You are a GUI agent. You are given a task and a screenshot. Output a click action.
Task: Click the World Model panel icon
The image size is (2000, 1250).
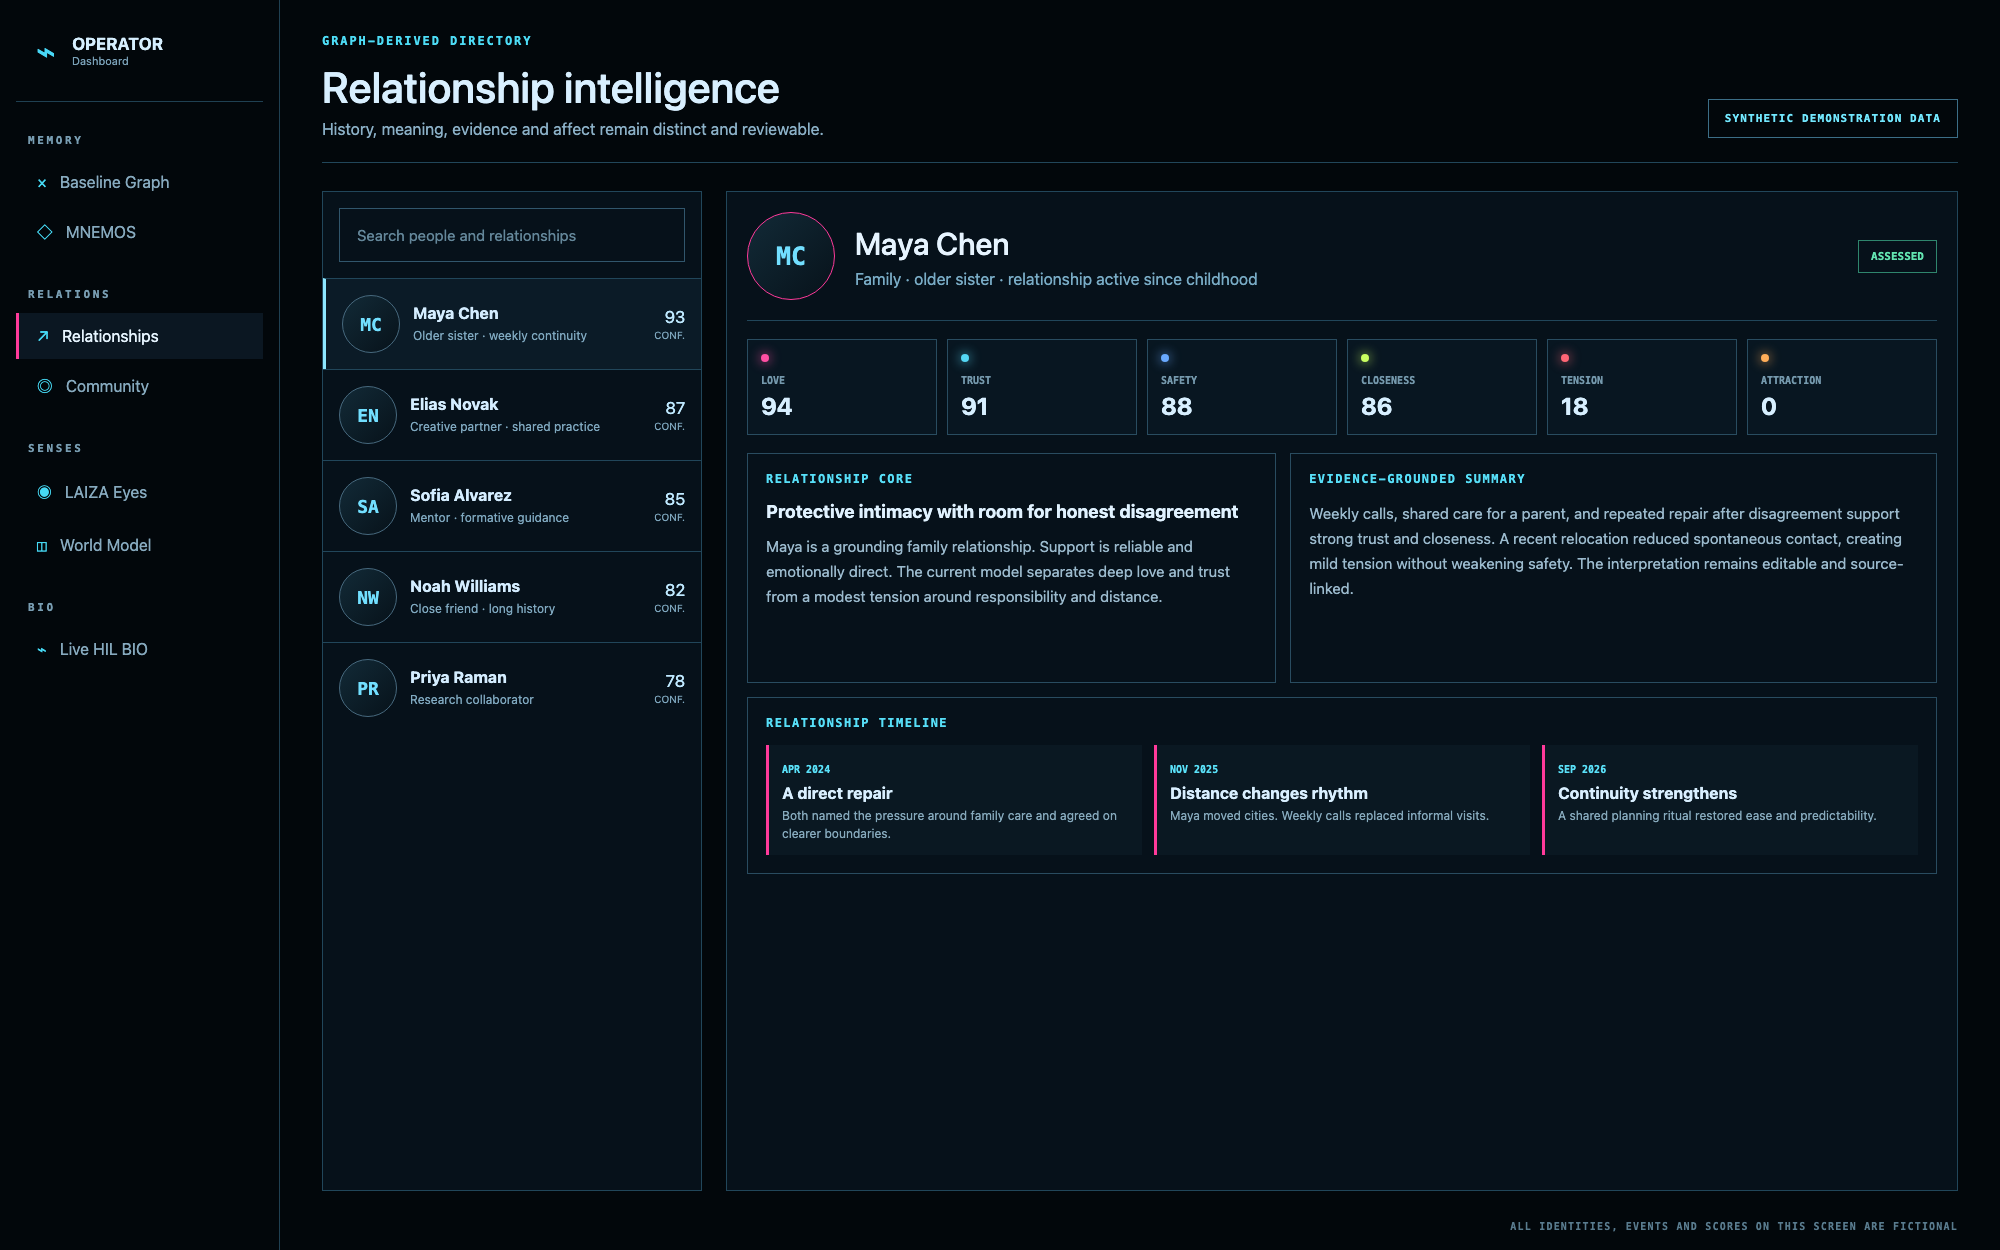[42, 546]
